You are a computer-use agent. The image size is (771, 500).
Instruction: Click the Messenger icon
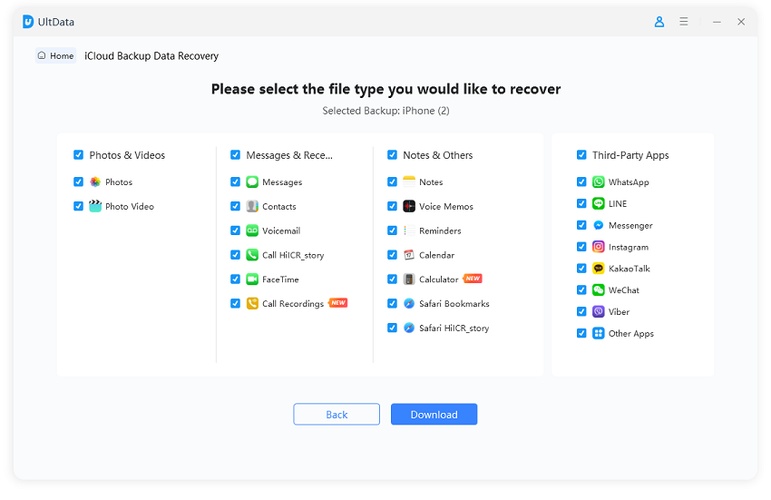[598, 225]
